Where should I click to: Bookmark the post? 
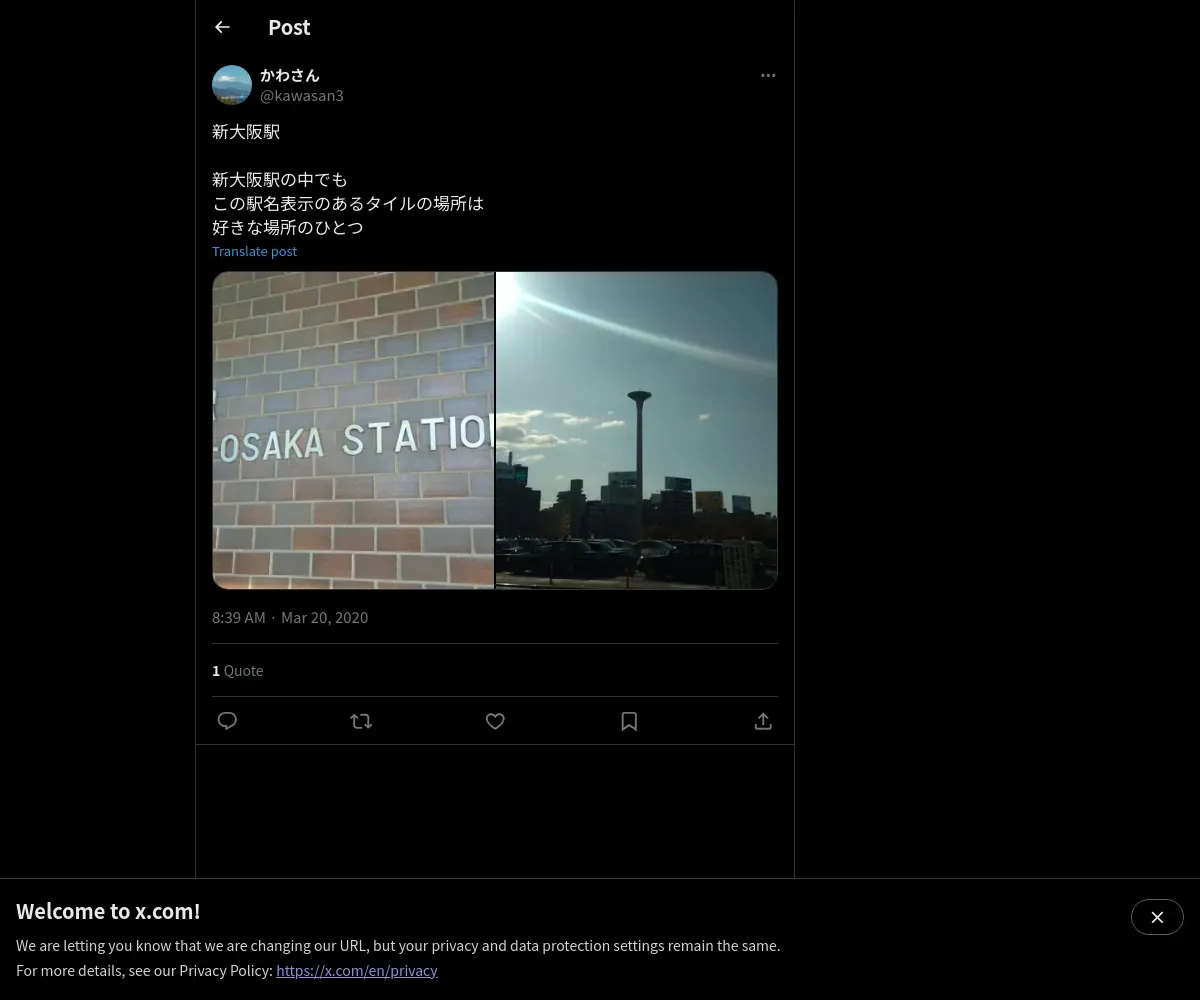pyautogui.click(x=629, y=721)
